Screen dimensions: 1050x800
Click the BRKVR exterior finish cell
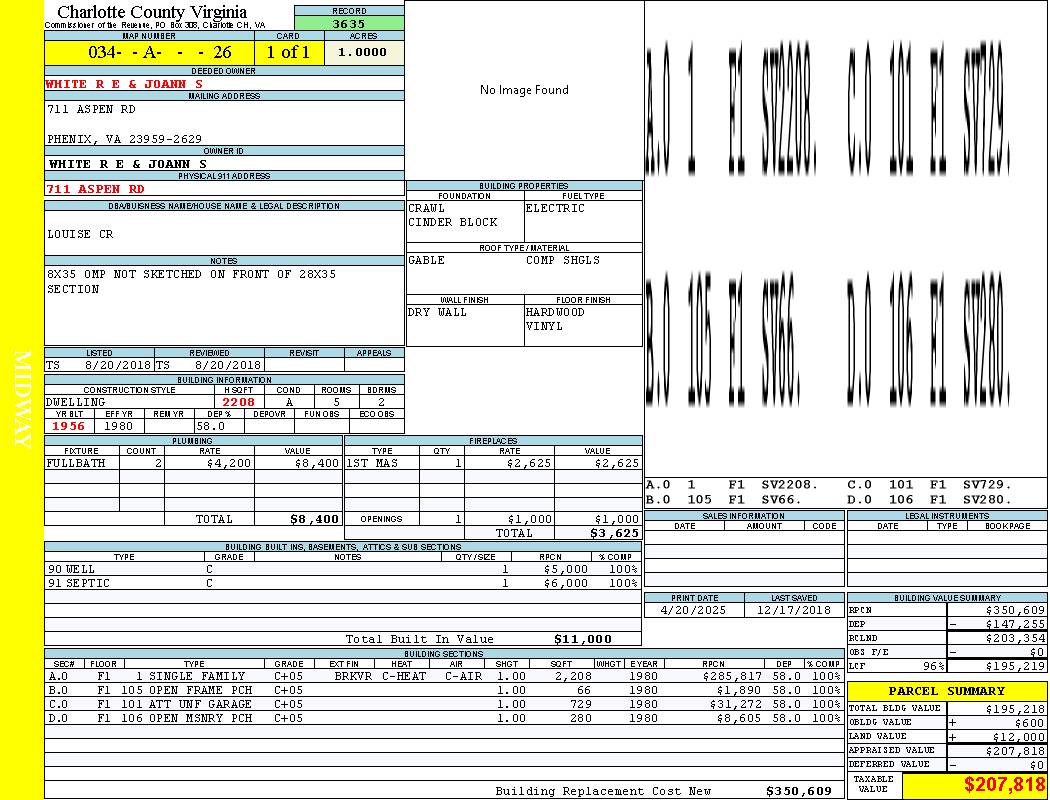point(354,676)
